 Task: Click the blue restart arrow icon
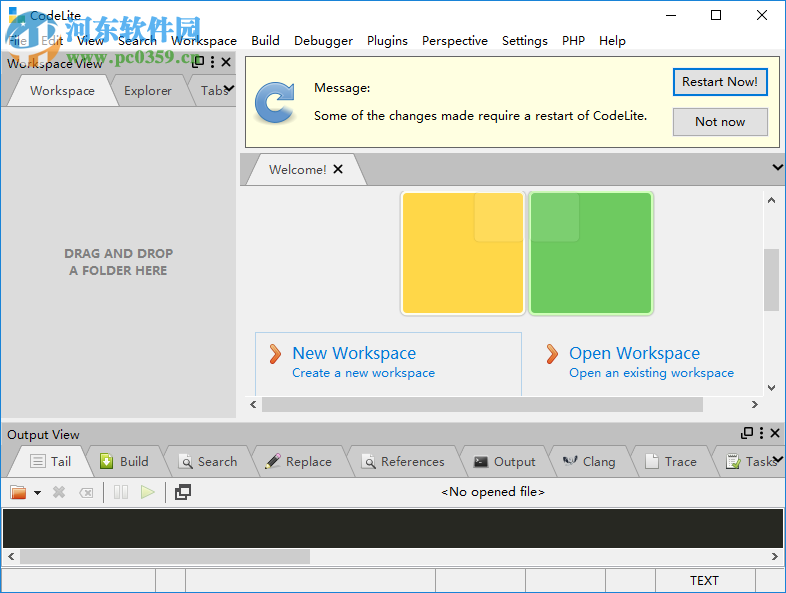(275, 103)
